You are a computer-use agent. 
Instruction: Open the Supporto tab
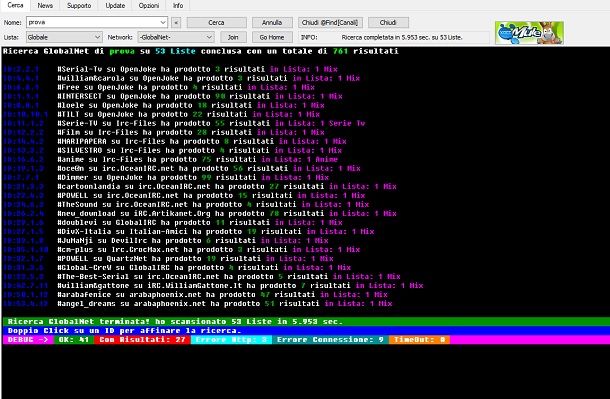[x=79, y=5]
